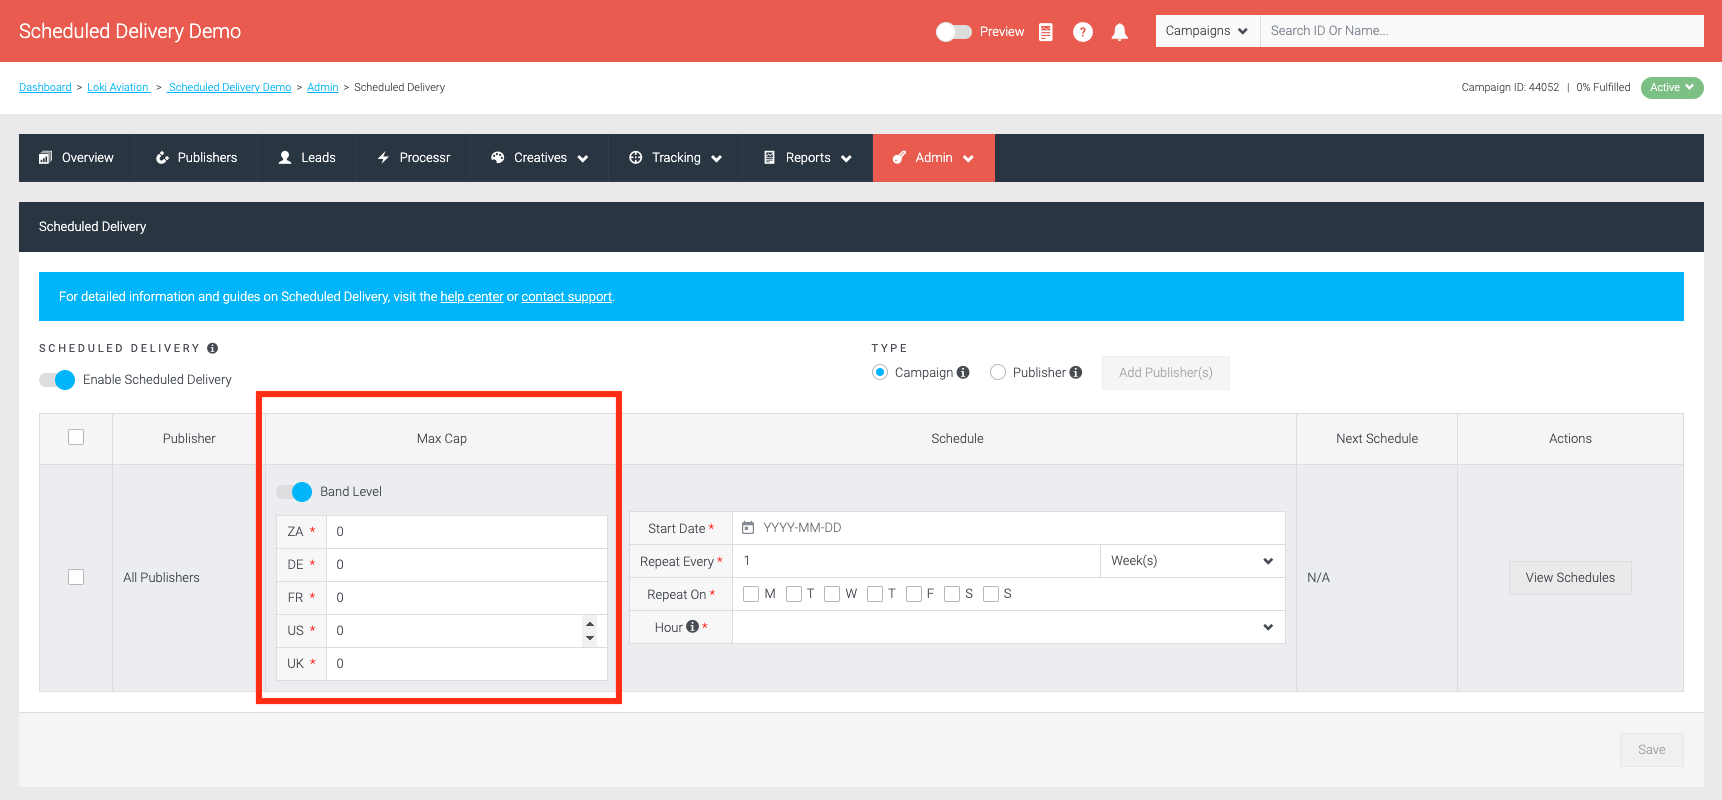The width and height of the screenshot is (1722, 800).
Task: Select the Publisher radio button
Action: [x=998, y=372]
